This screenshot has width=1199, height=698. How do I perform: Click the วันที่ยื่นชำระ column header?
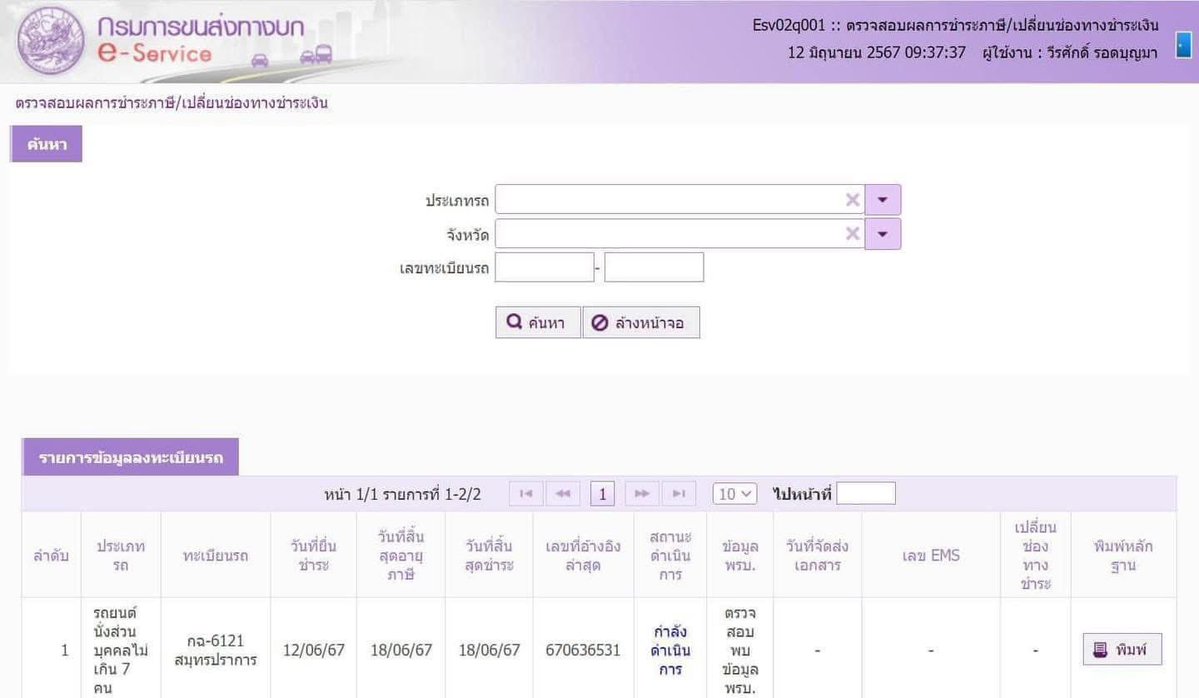(x=314, y=555)
